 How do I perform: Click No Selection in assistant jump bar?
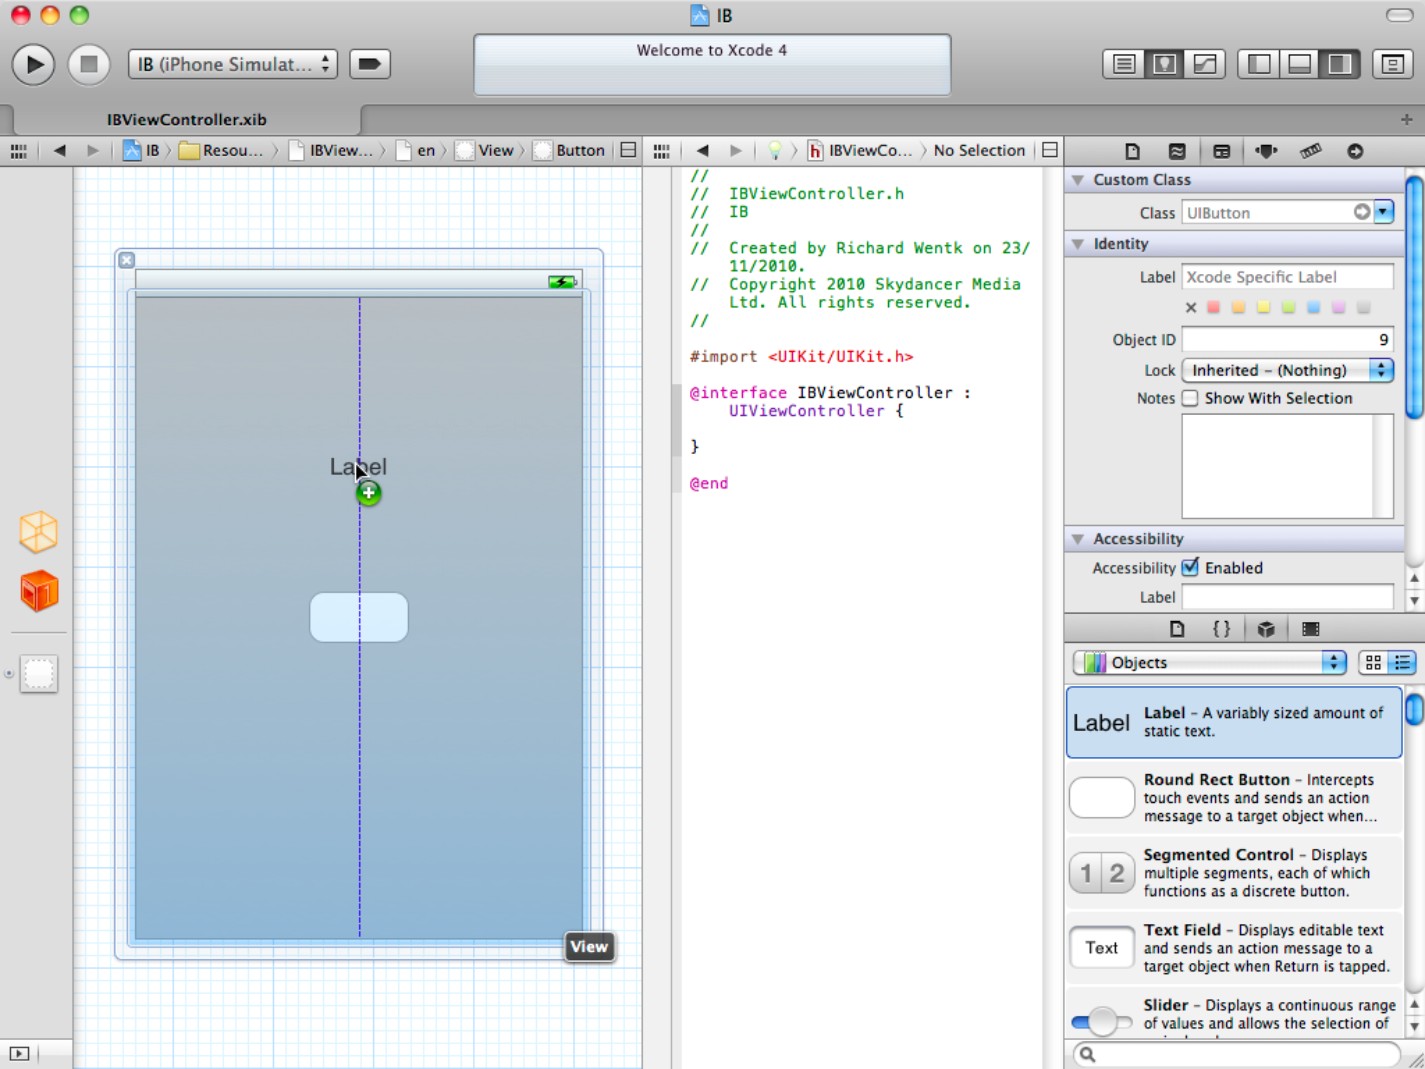(979, 151)
